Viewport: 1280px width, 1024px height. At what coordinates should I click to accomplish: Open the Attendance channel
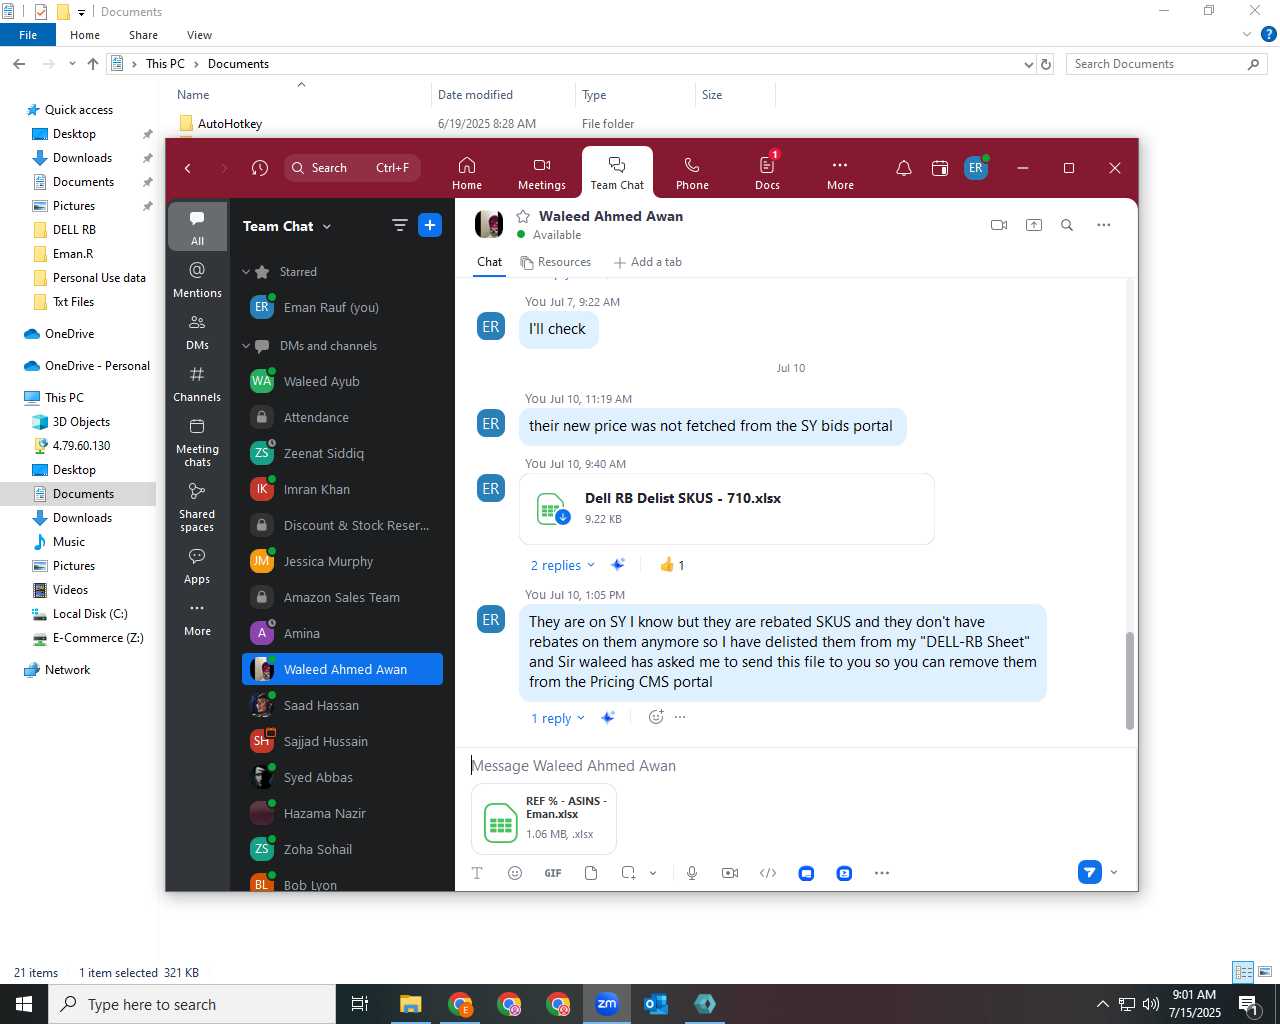pos(342,417)
